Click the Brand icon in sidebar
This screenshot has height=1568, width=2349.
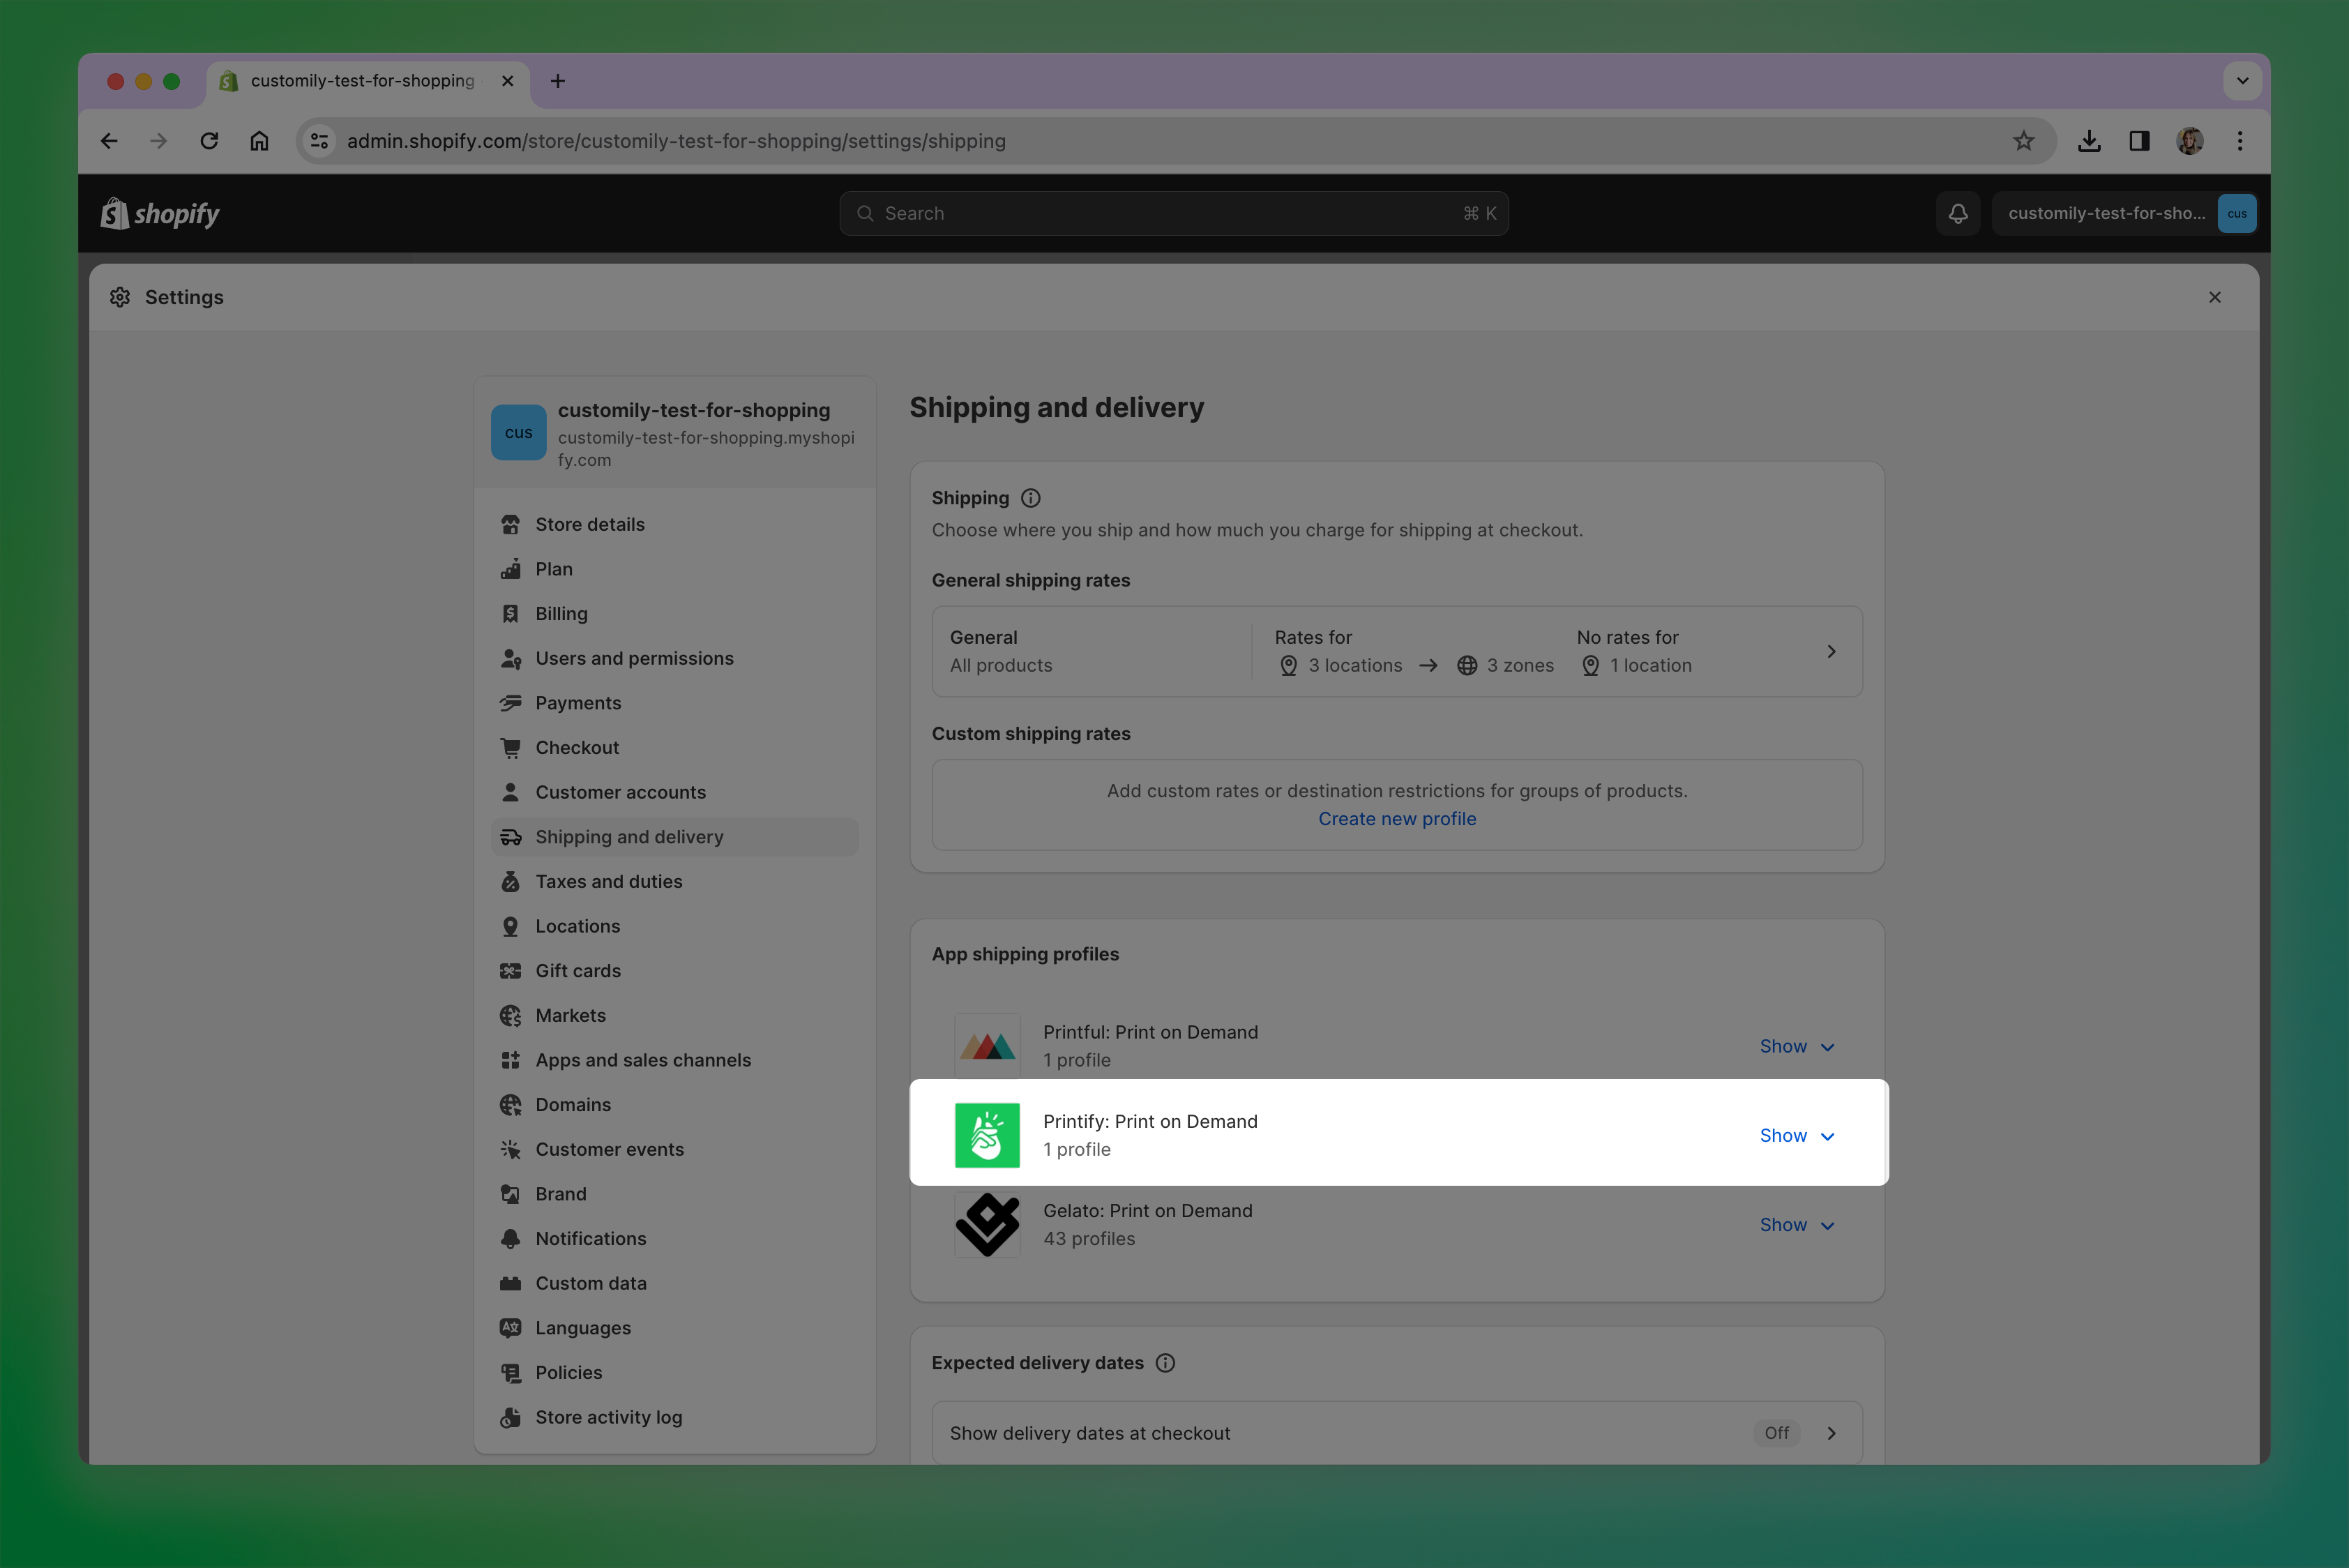coord(511,1194)
